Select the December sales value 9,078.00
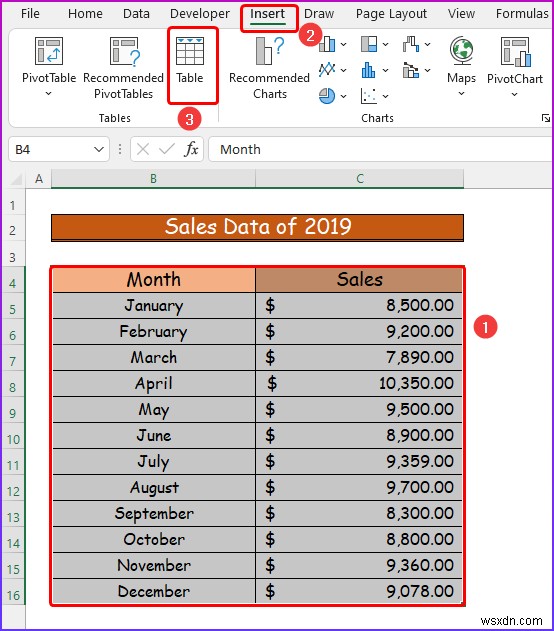 (x=359, y=592)
